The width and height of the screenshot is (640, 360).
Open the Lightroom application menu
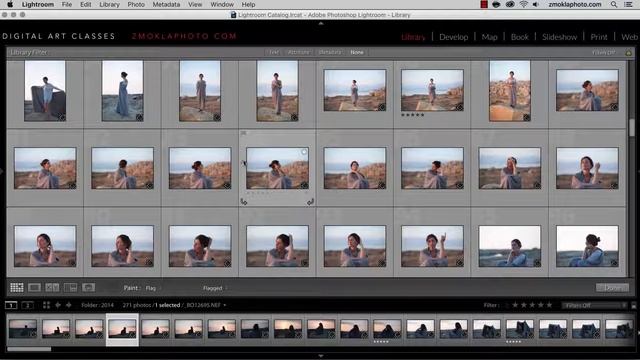click(x=38, y=4)
